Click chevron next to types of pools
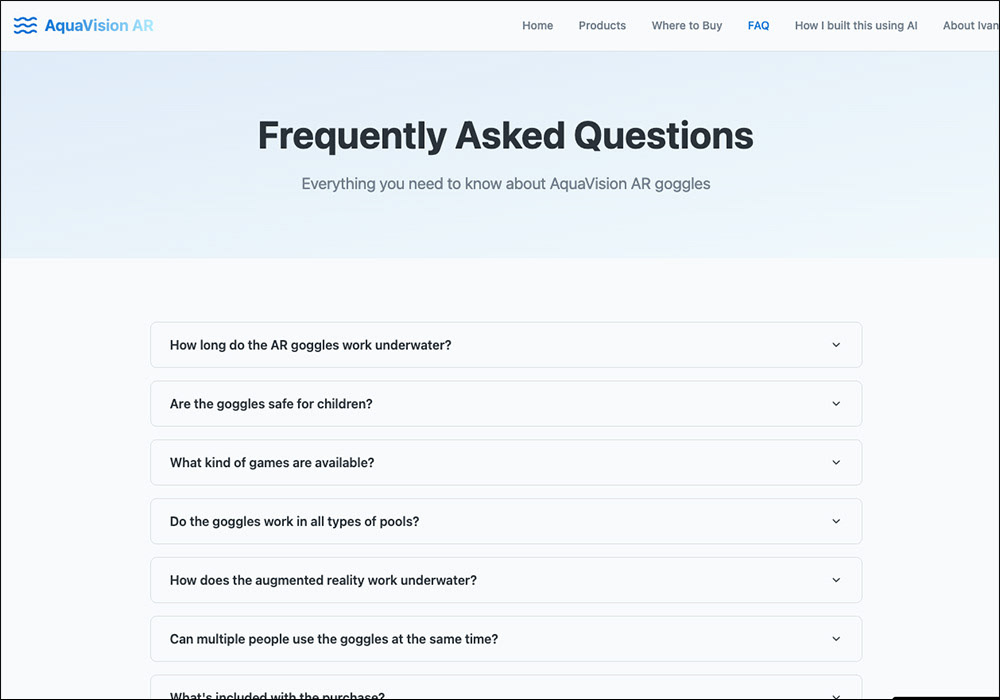Image resolution: width=1000 pixels, height=700 pixels. click(x=836, y=522)
